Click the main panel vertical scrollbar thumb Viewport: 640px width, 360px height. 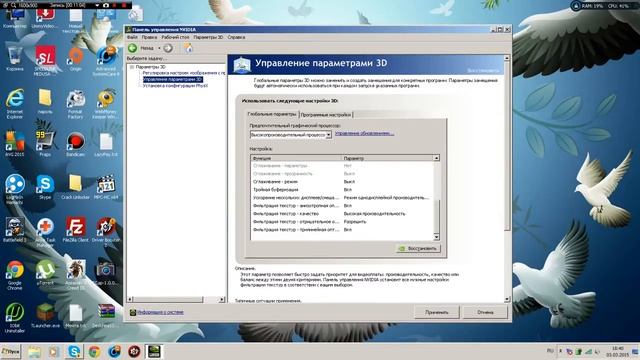[x=507, y=147]
